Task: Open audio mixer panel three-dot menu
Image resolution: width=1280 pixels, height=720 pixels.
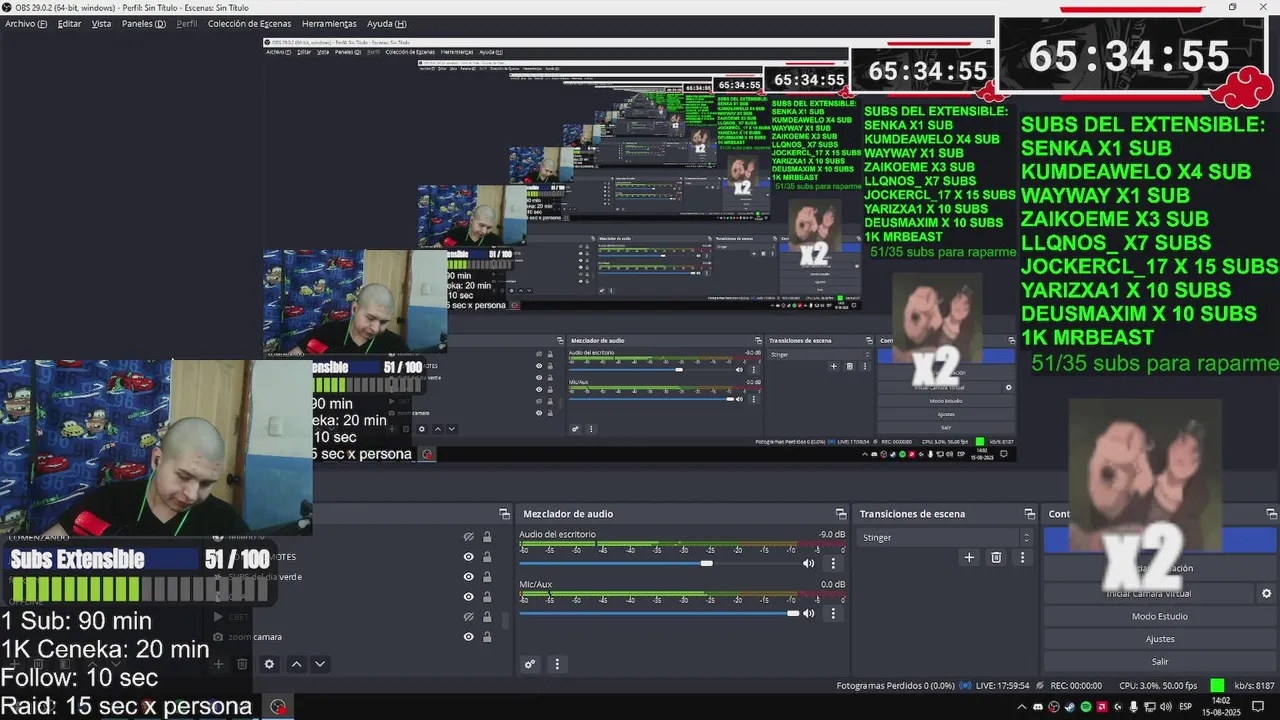Action: [x=557, y=664]
